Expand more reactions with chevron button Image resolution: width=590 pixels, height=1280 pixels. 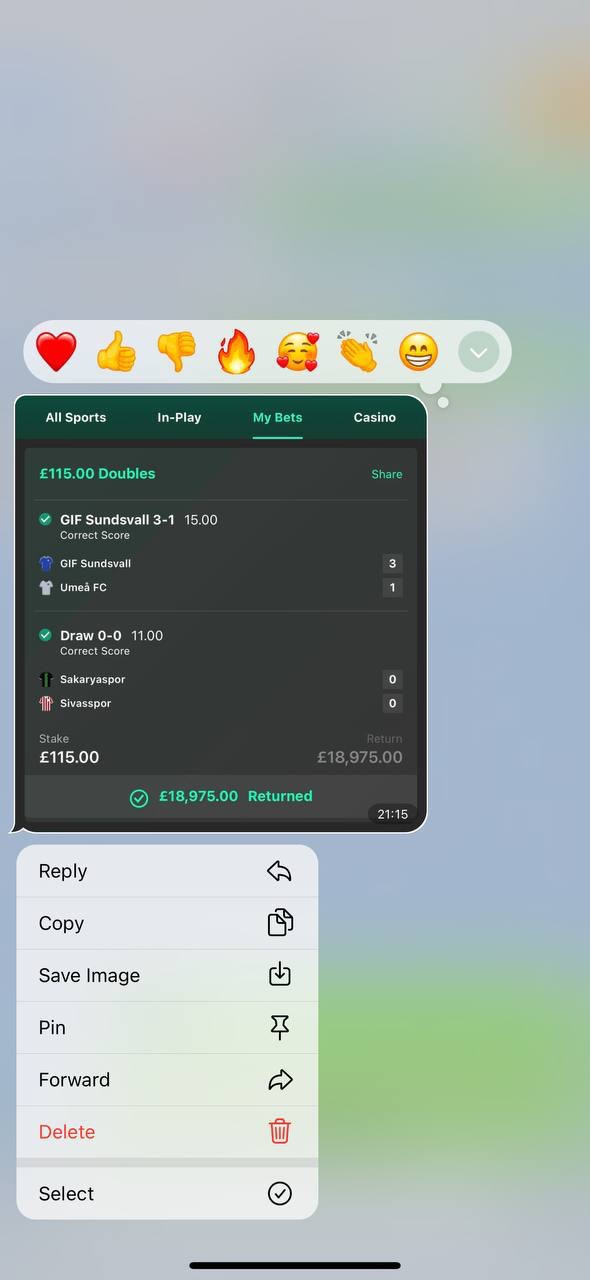click(479, 352)
